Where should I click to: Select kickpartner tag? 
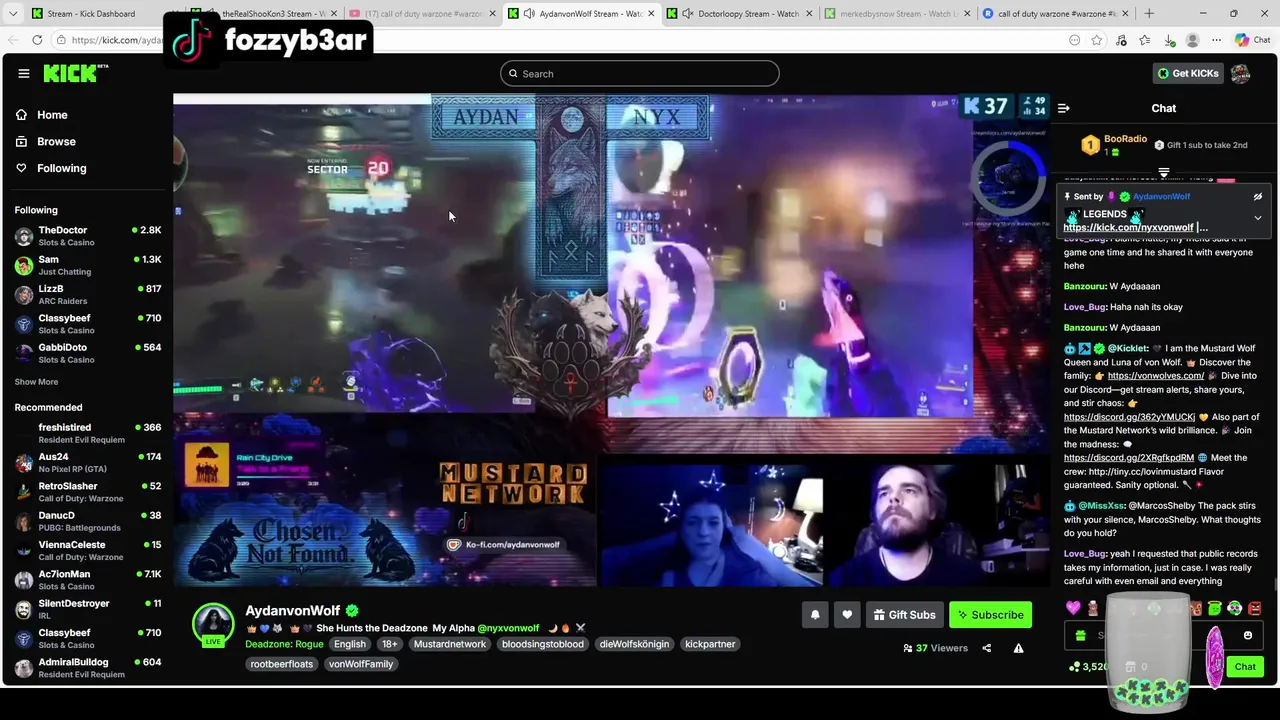[710, 644]
